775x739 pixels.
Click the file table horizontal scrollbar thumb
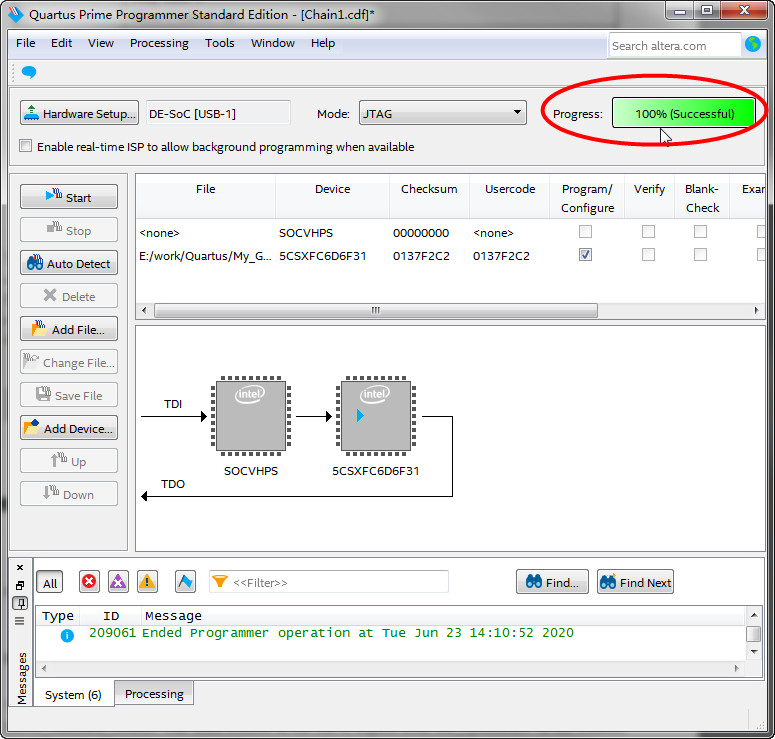[x=376, y=310]
